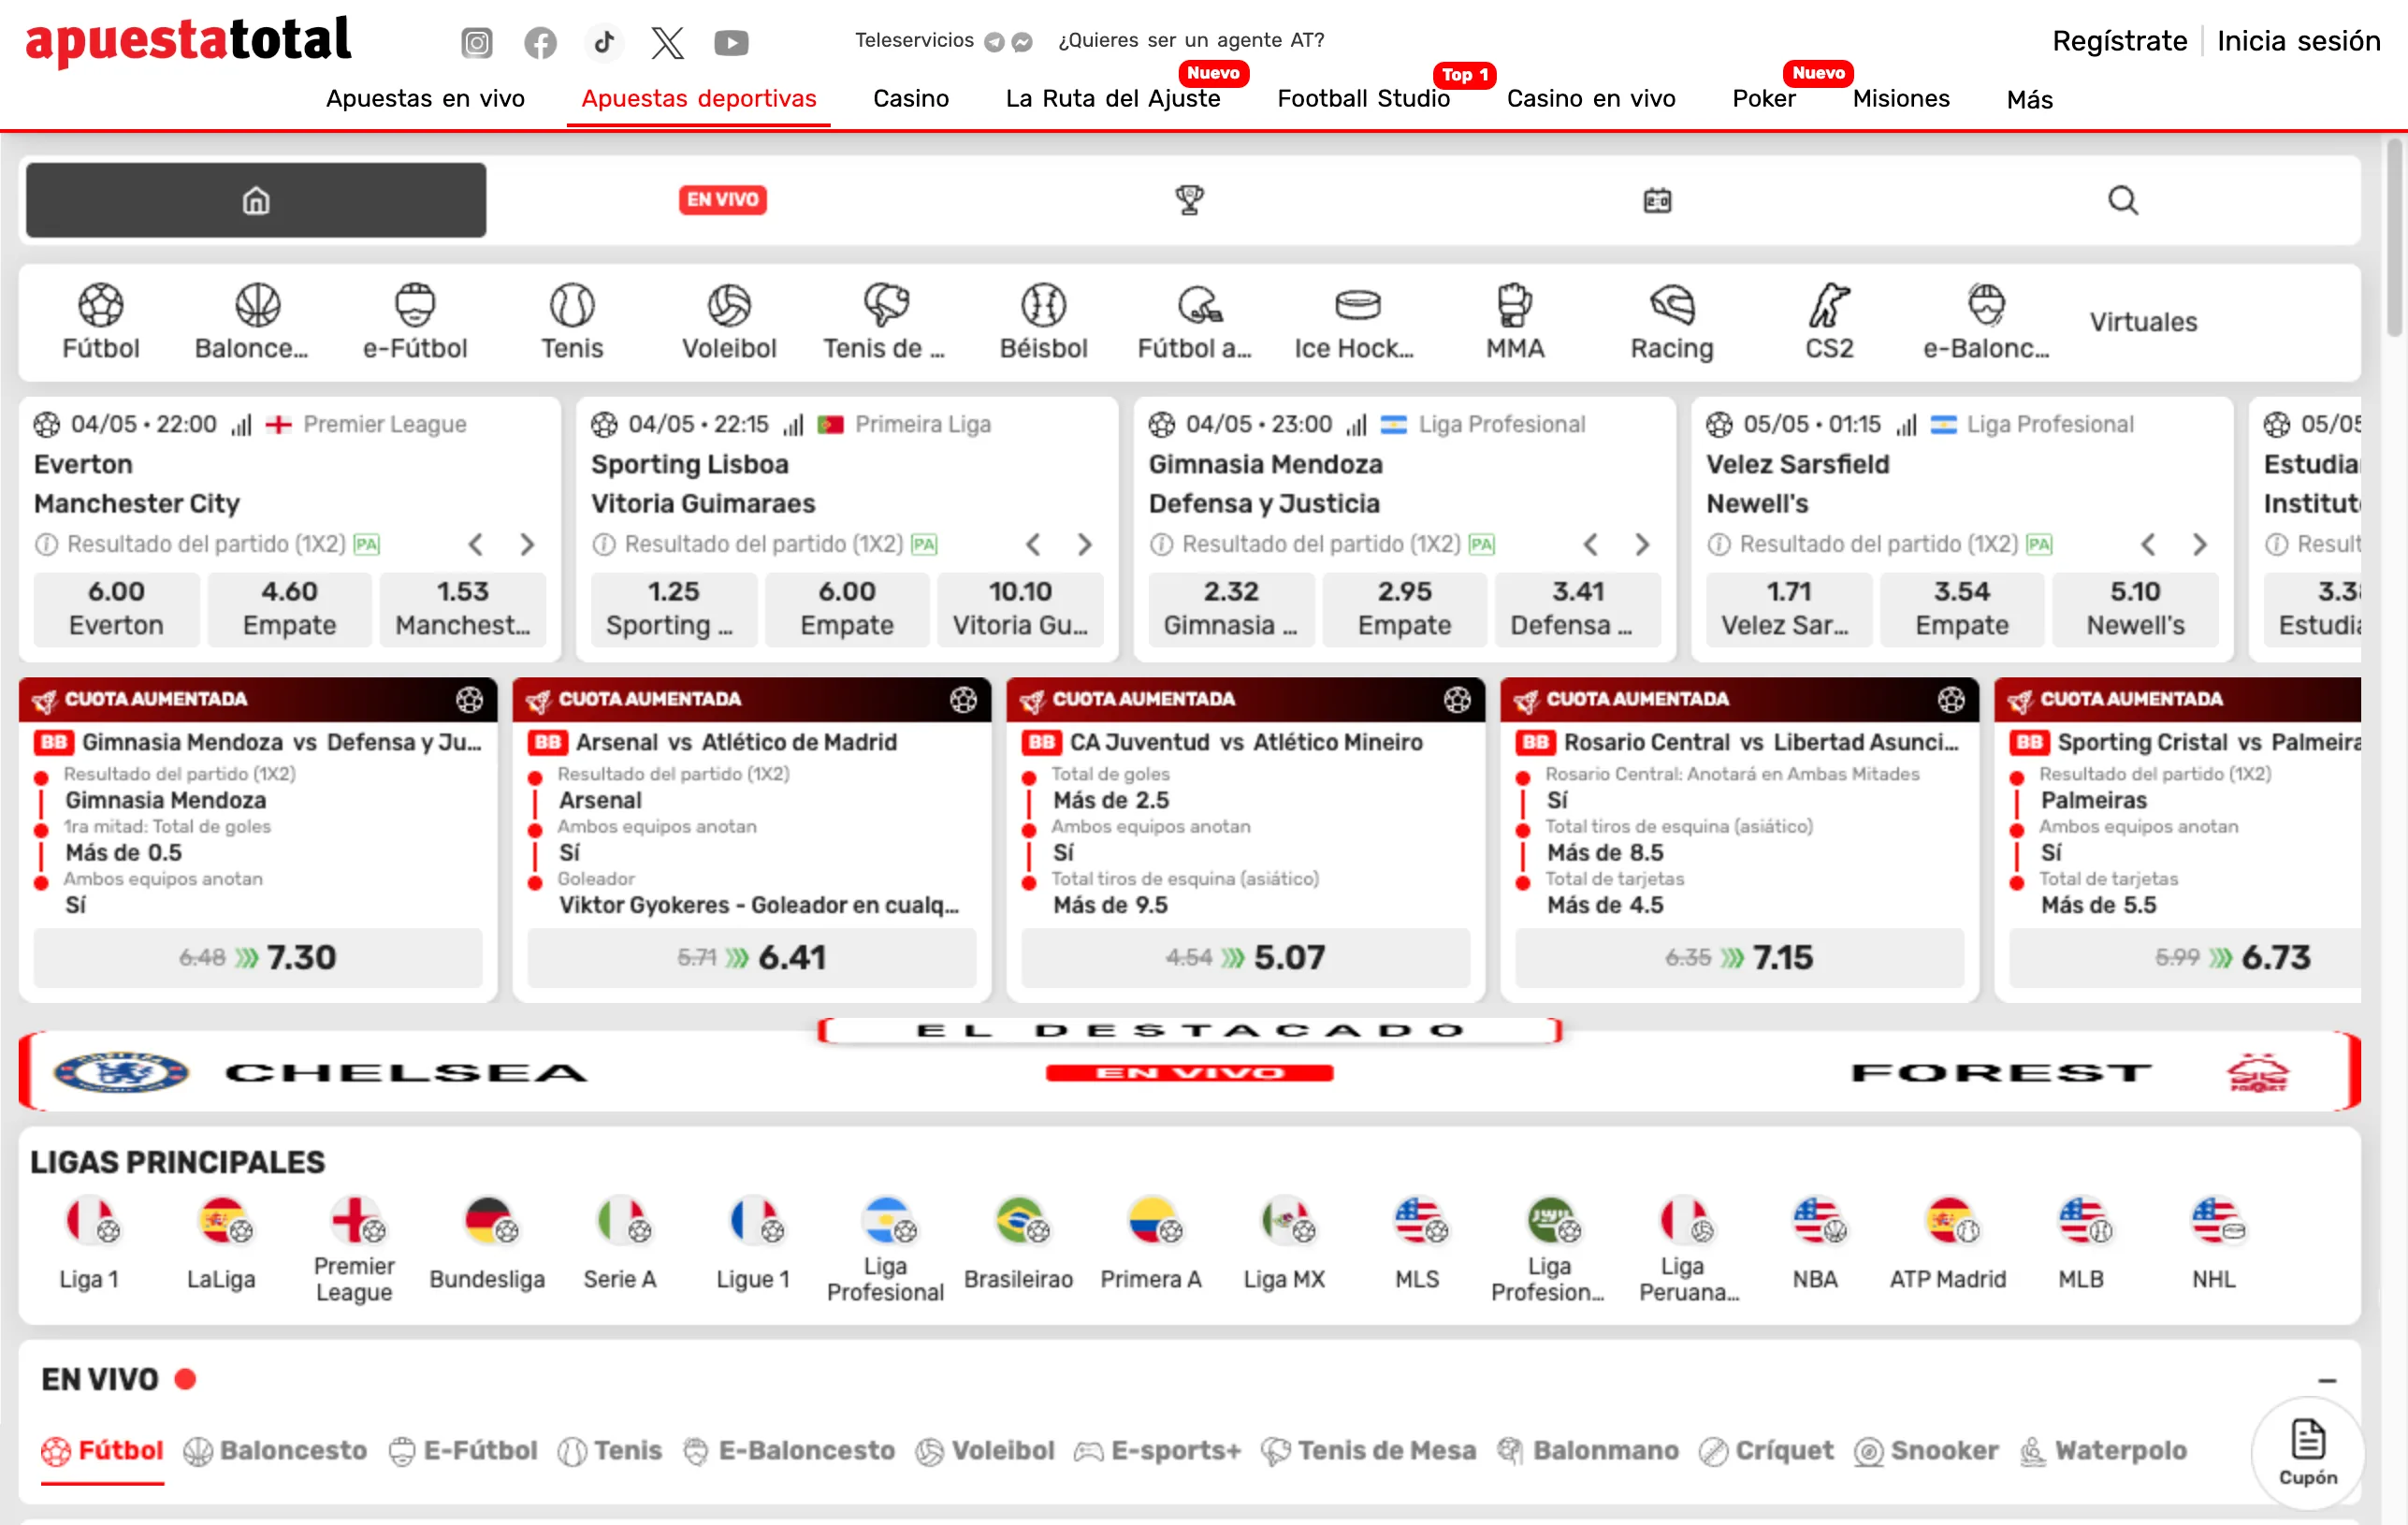Go to next market for Velez Sarsfield match

click(x=2198, y=545)
